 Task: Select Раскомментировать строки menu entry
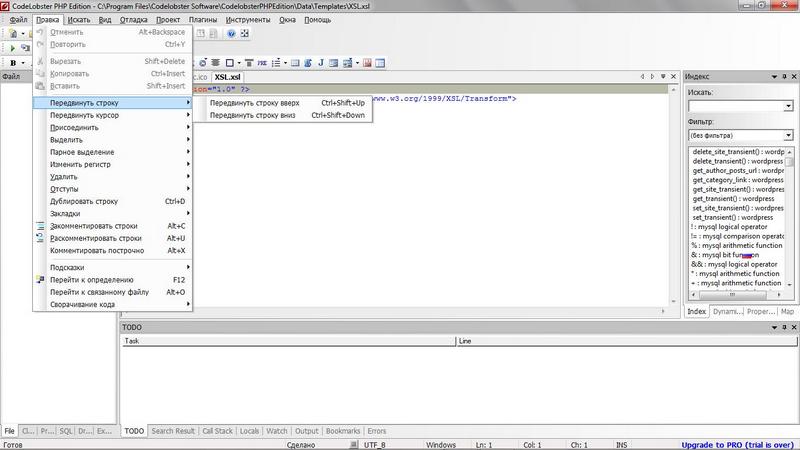tap(113, 238)
